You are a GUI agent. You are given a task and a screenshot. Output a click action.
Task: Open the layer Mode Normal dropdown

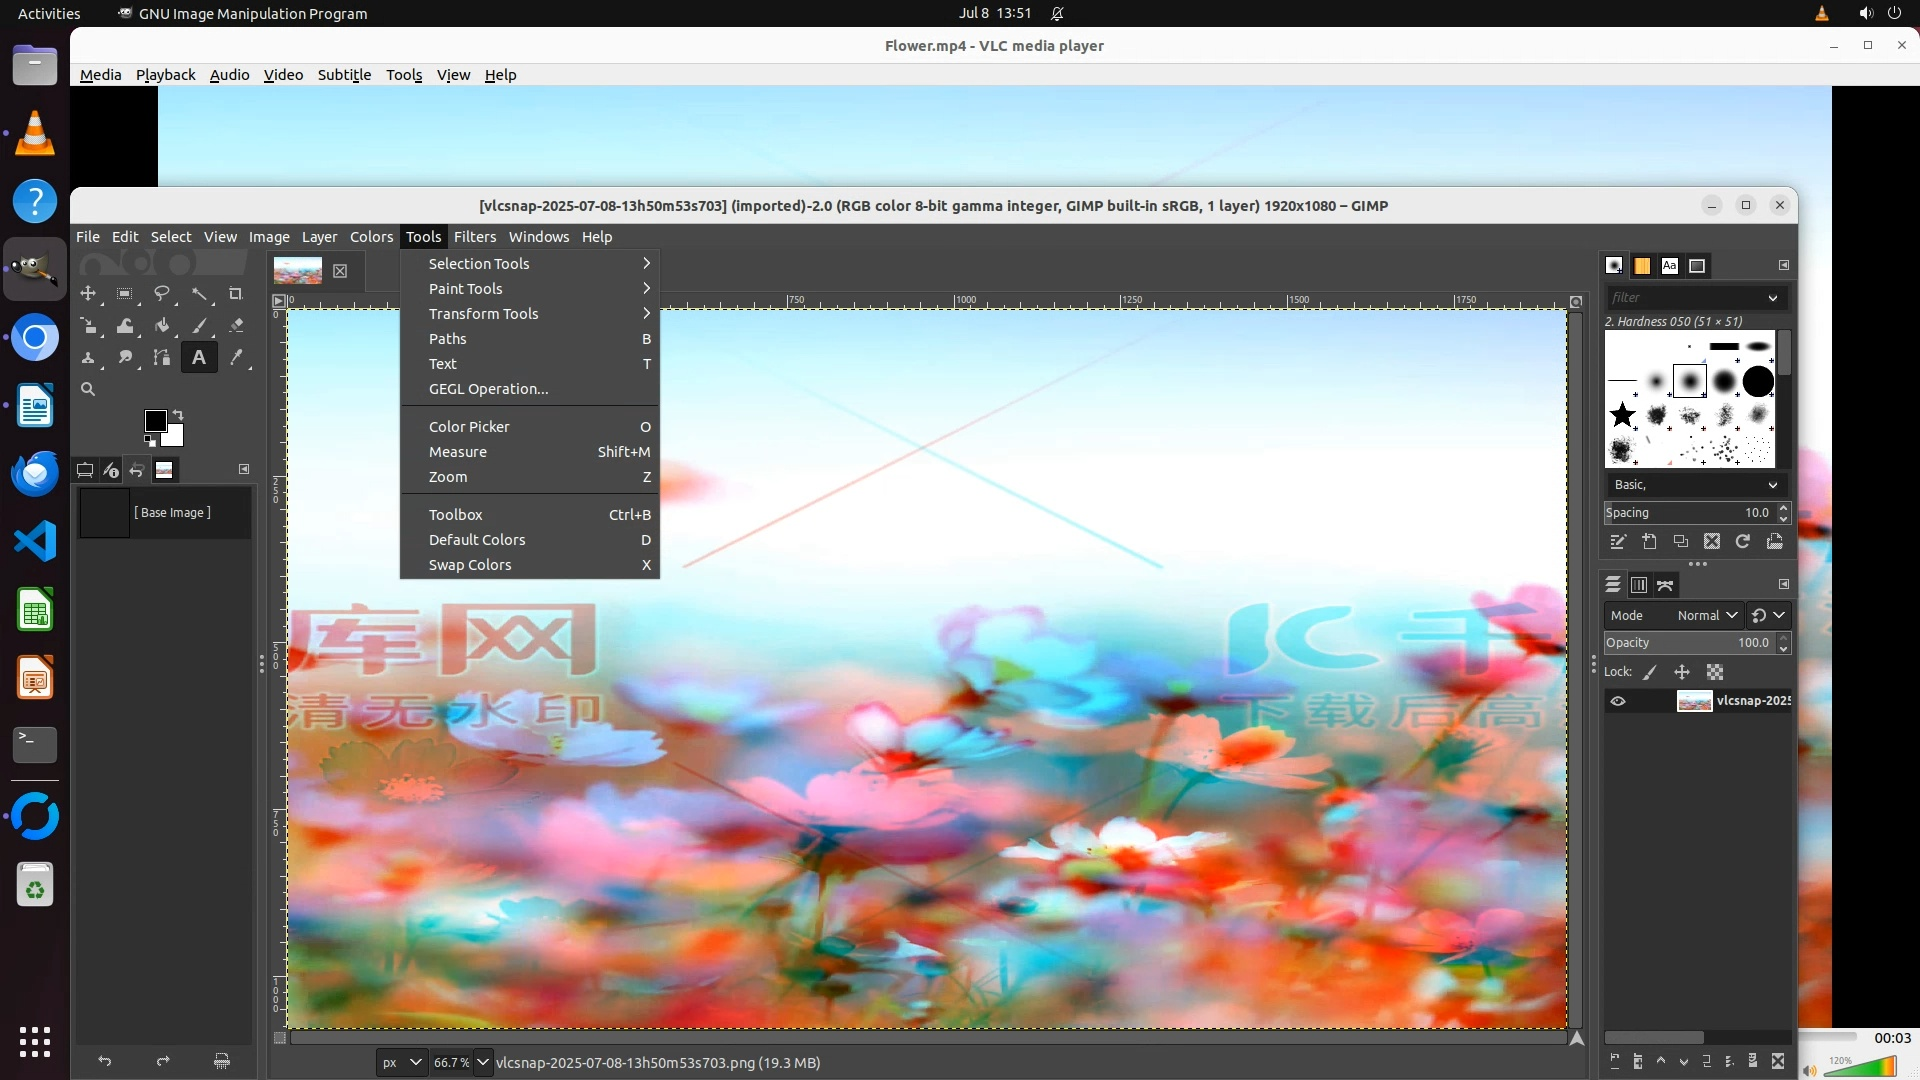(x=1707, y=615)
